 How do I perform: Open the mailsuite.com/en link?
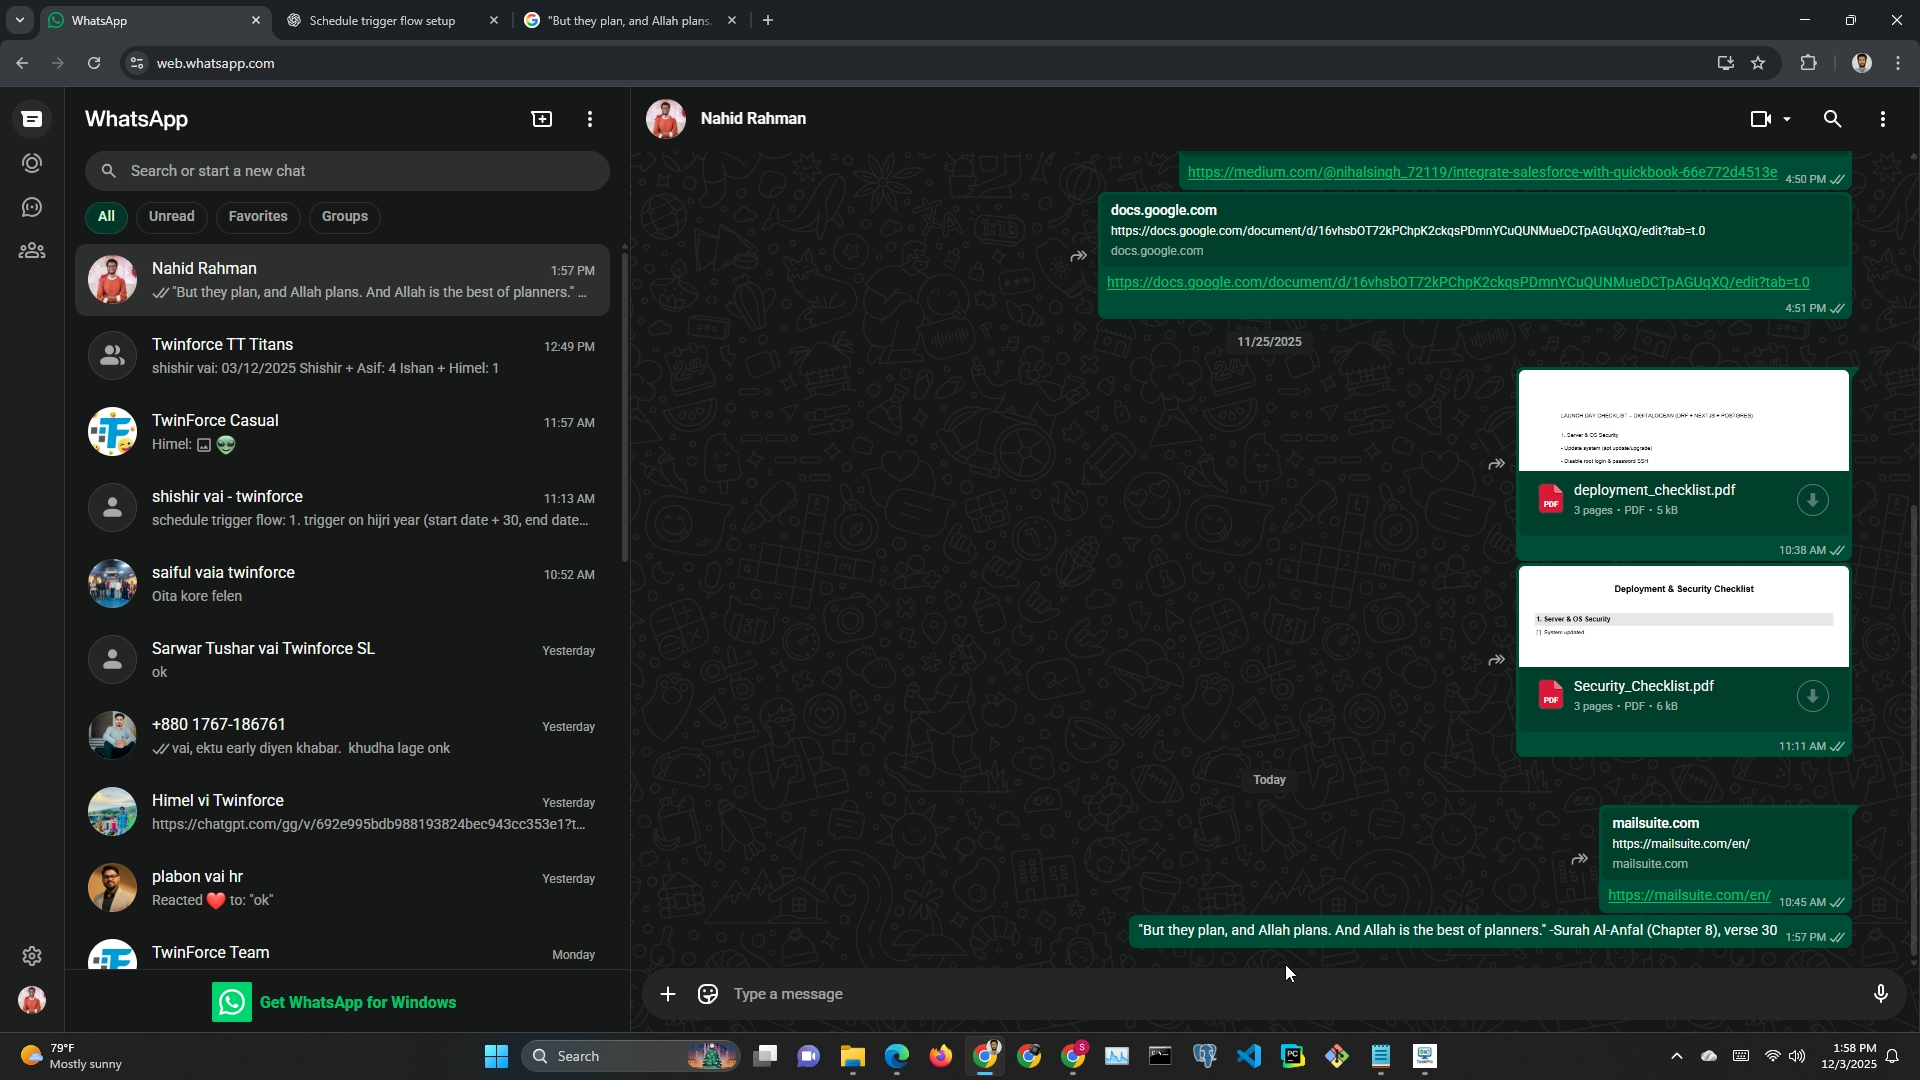1689,895
